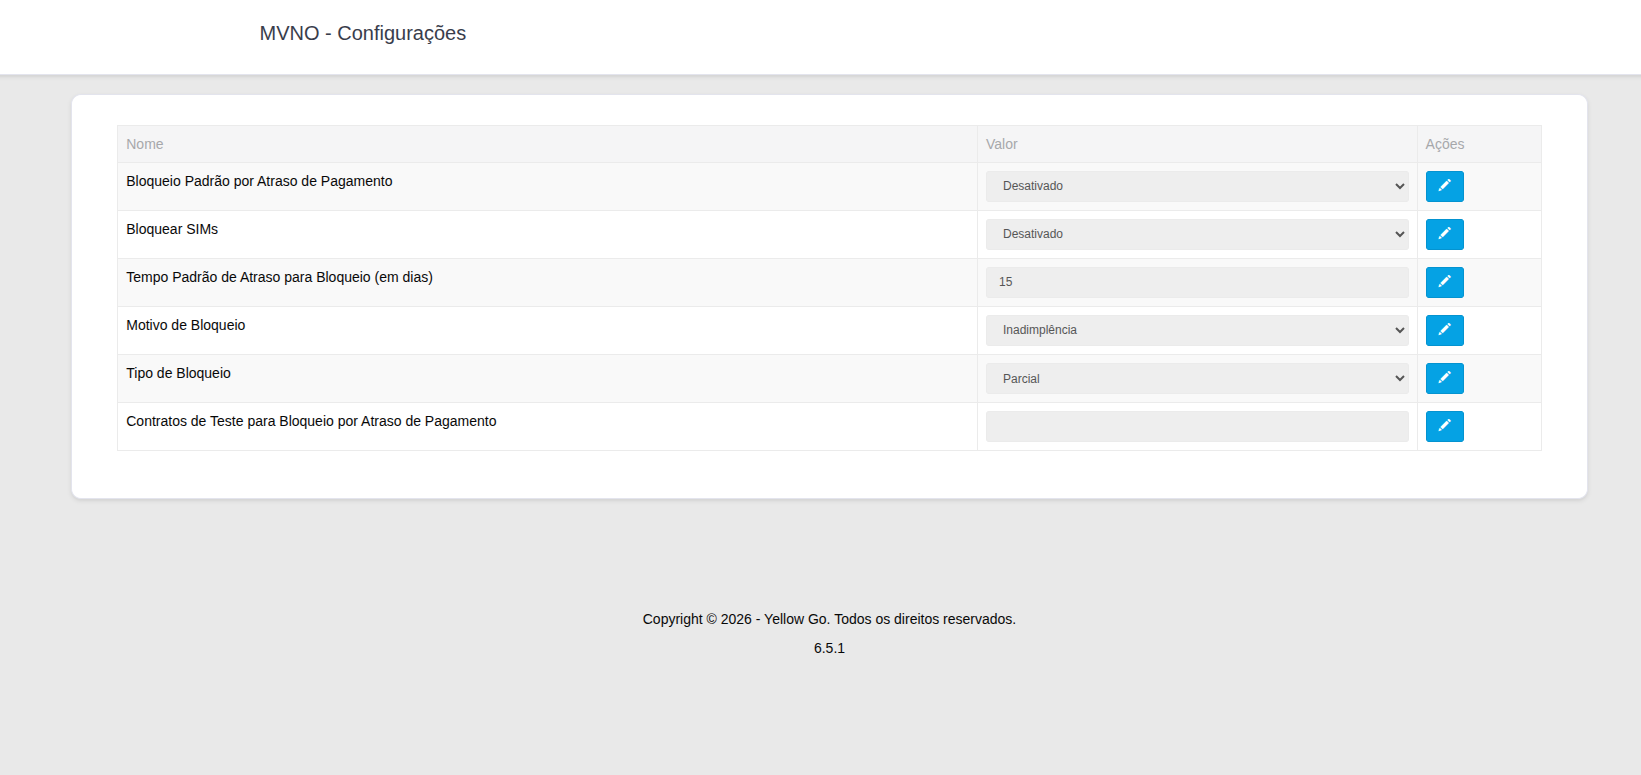Edit the Tempo Padrão de Atraso row
The width and height of the screenshot is (1641, 775).
pyautogui.click(x=1444, y=282)
